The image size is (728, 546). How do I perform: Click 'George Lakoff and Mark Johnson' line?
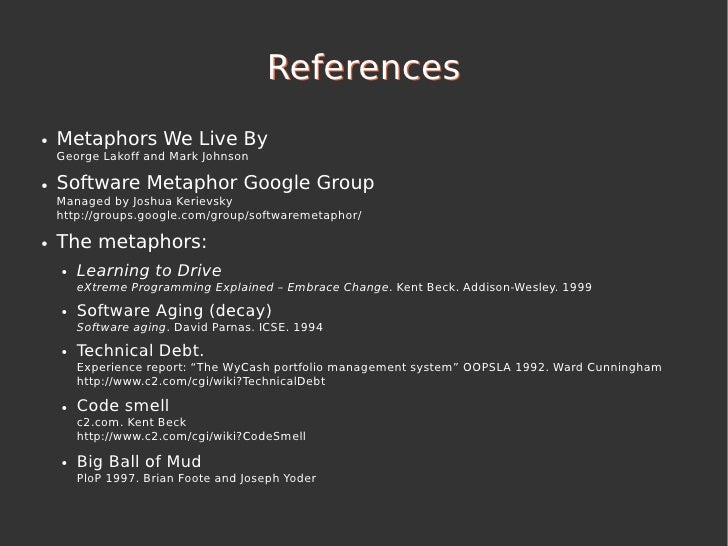click(x=152, y=156)
